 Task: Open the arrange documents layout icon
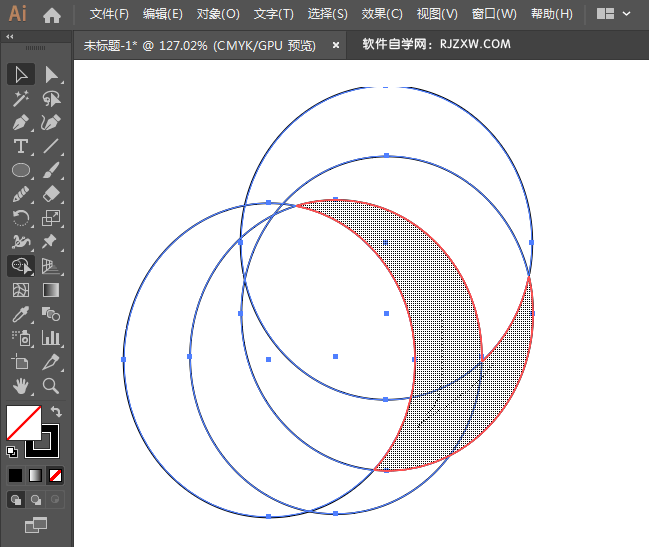coord(605,14)
